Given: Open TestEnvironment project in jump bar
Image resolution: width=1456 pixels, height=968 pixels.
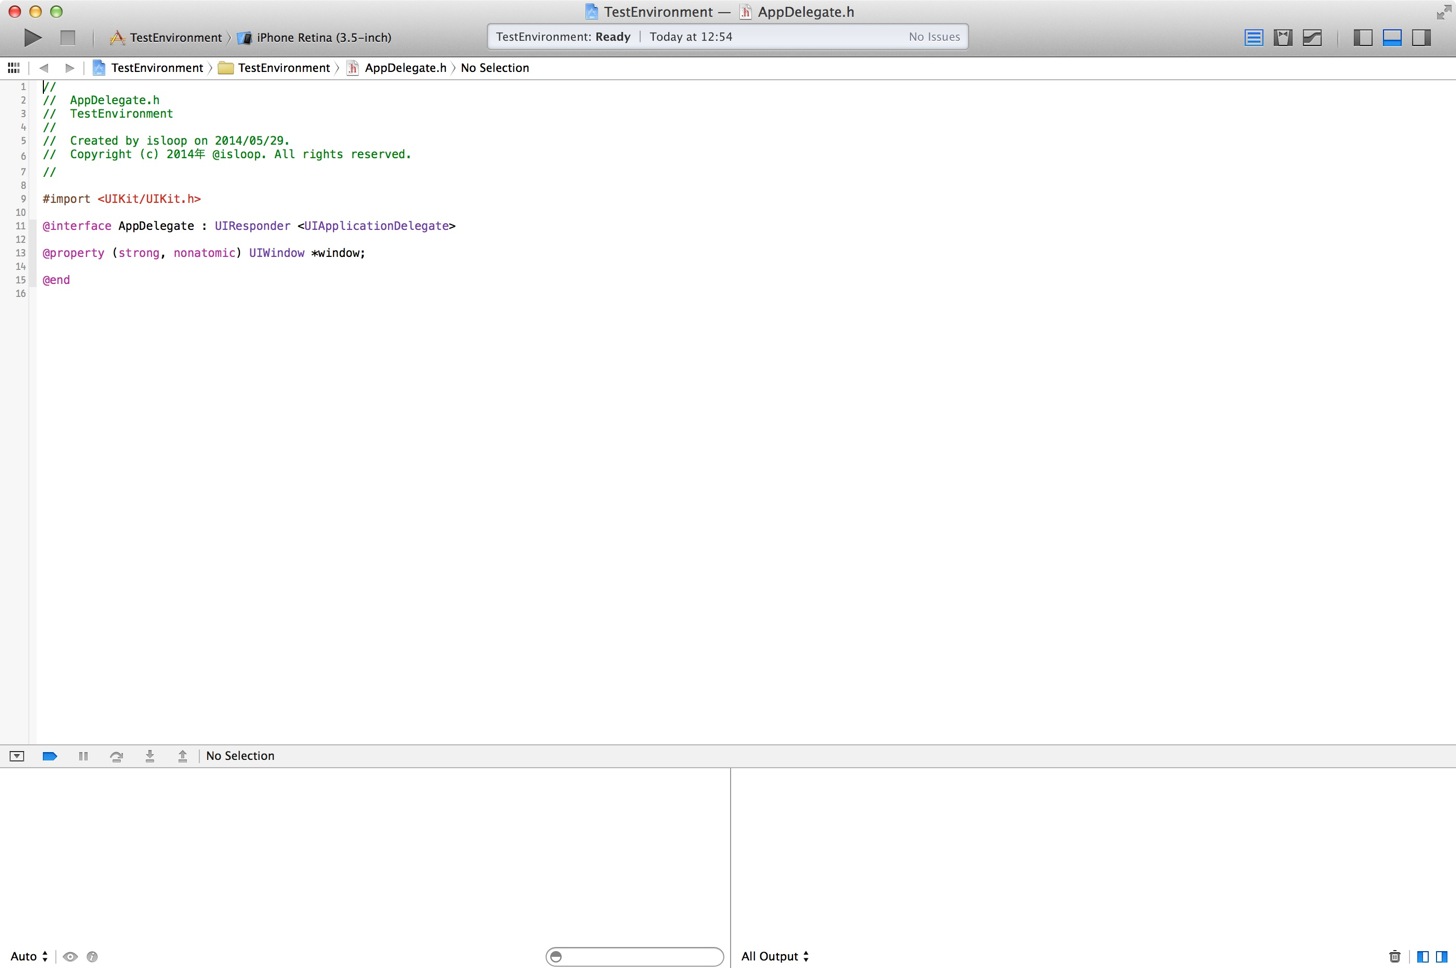Looking at the screenshot, I should pos(147,68).
